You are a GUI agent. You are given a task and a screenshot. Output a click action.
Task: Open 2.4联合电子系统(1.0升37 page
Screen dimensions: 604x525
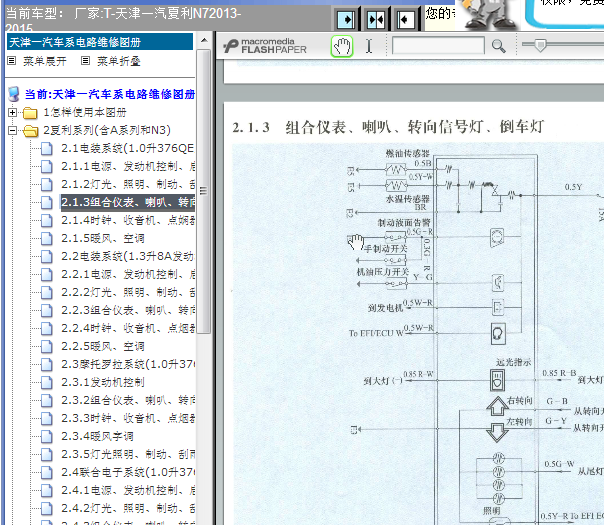[128, 472]
